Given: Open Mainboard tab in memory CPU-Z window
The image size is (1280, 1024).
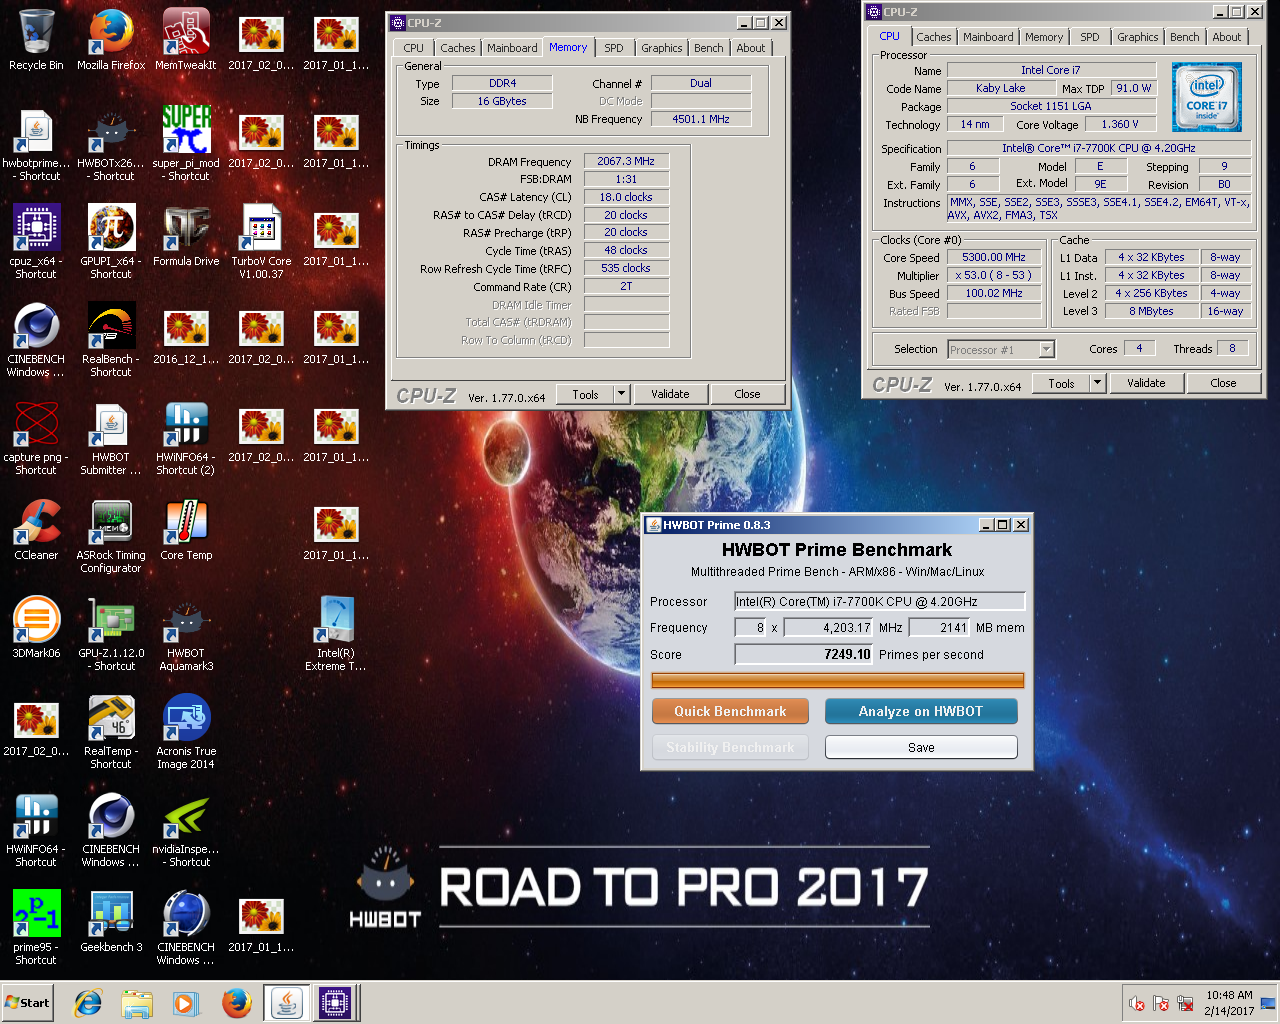Looking at the screenshot, I should pos(512,48).
